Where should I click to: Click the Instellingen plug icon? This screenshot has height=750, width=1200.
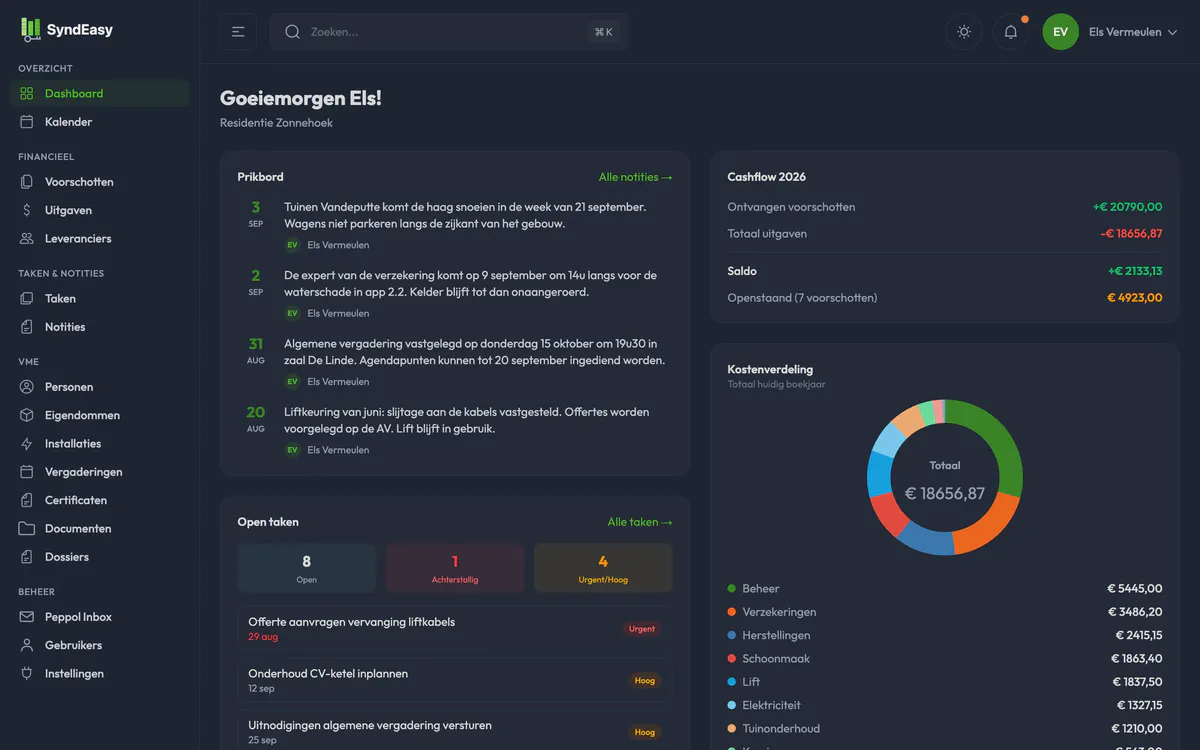[27, 674]
